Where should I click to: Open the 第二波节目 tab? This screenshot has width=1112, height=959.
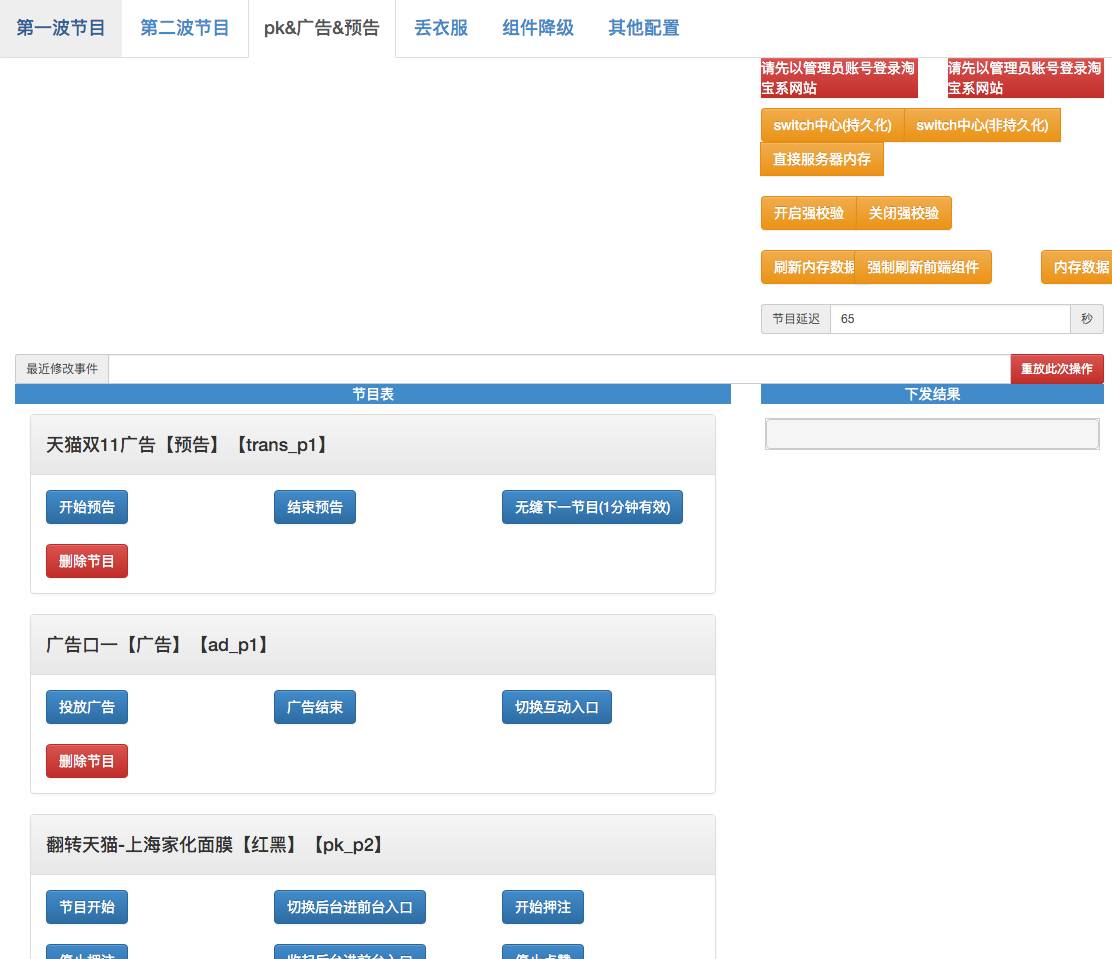click(x=185, y=28)
